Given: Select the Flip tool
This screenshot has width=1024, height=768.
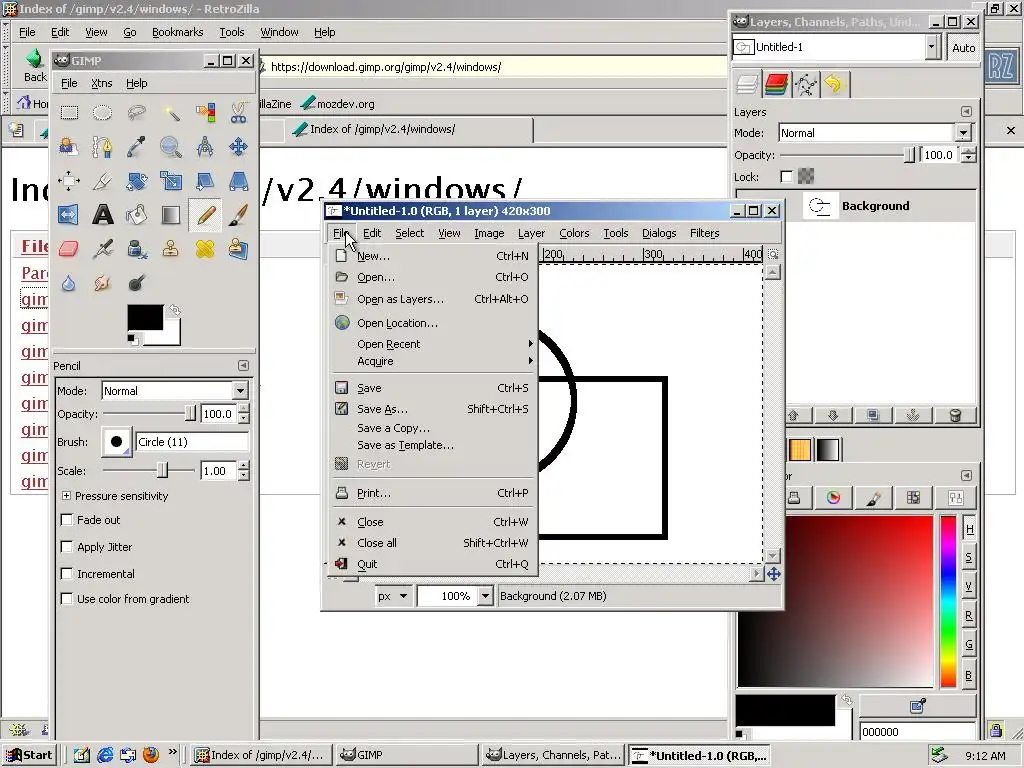Looking at the screenshot, I should point(69,215).
